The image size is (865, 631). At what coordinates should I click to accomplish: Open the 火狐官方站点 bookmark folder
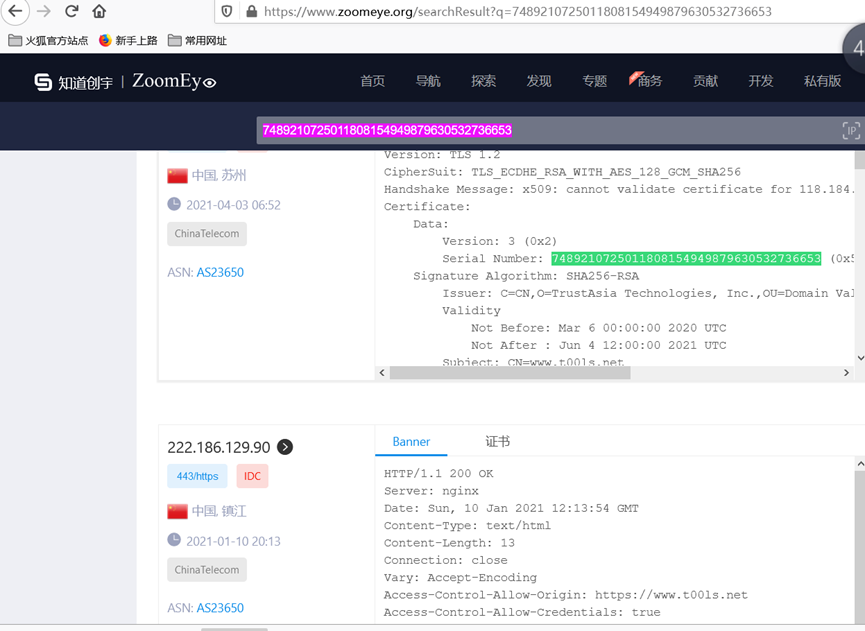[x=48, y=40]
